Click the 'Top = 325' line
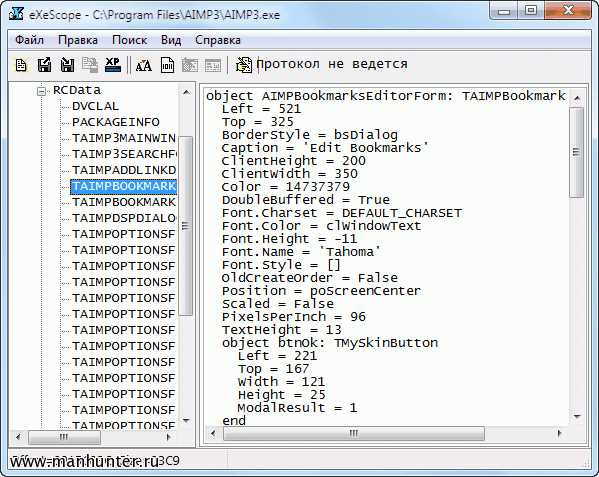The height and width of the screenshot is (477, 599). [257, 122]
